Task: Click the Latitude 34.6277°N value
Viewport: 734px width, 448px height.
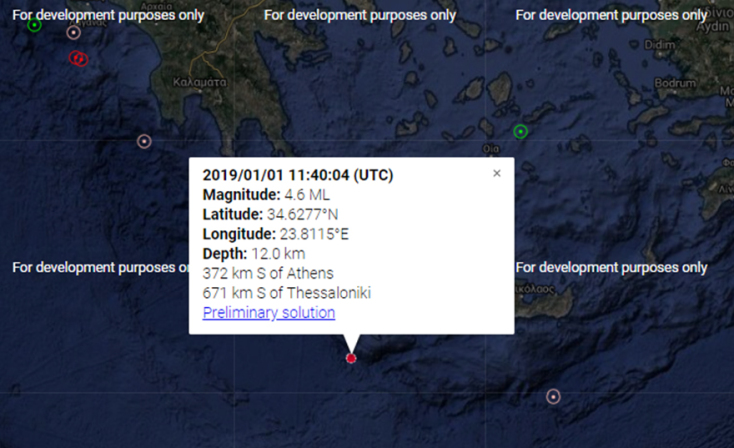Action: click(x=304, y=215)
